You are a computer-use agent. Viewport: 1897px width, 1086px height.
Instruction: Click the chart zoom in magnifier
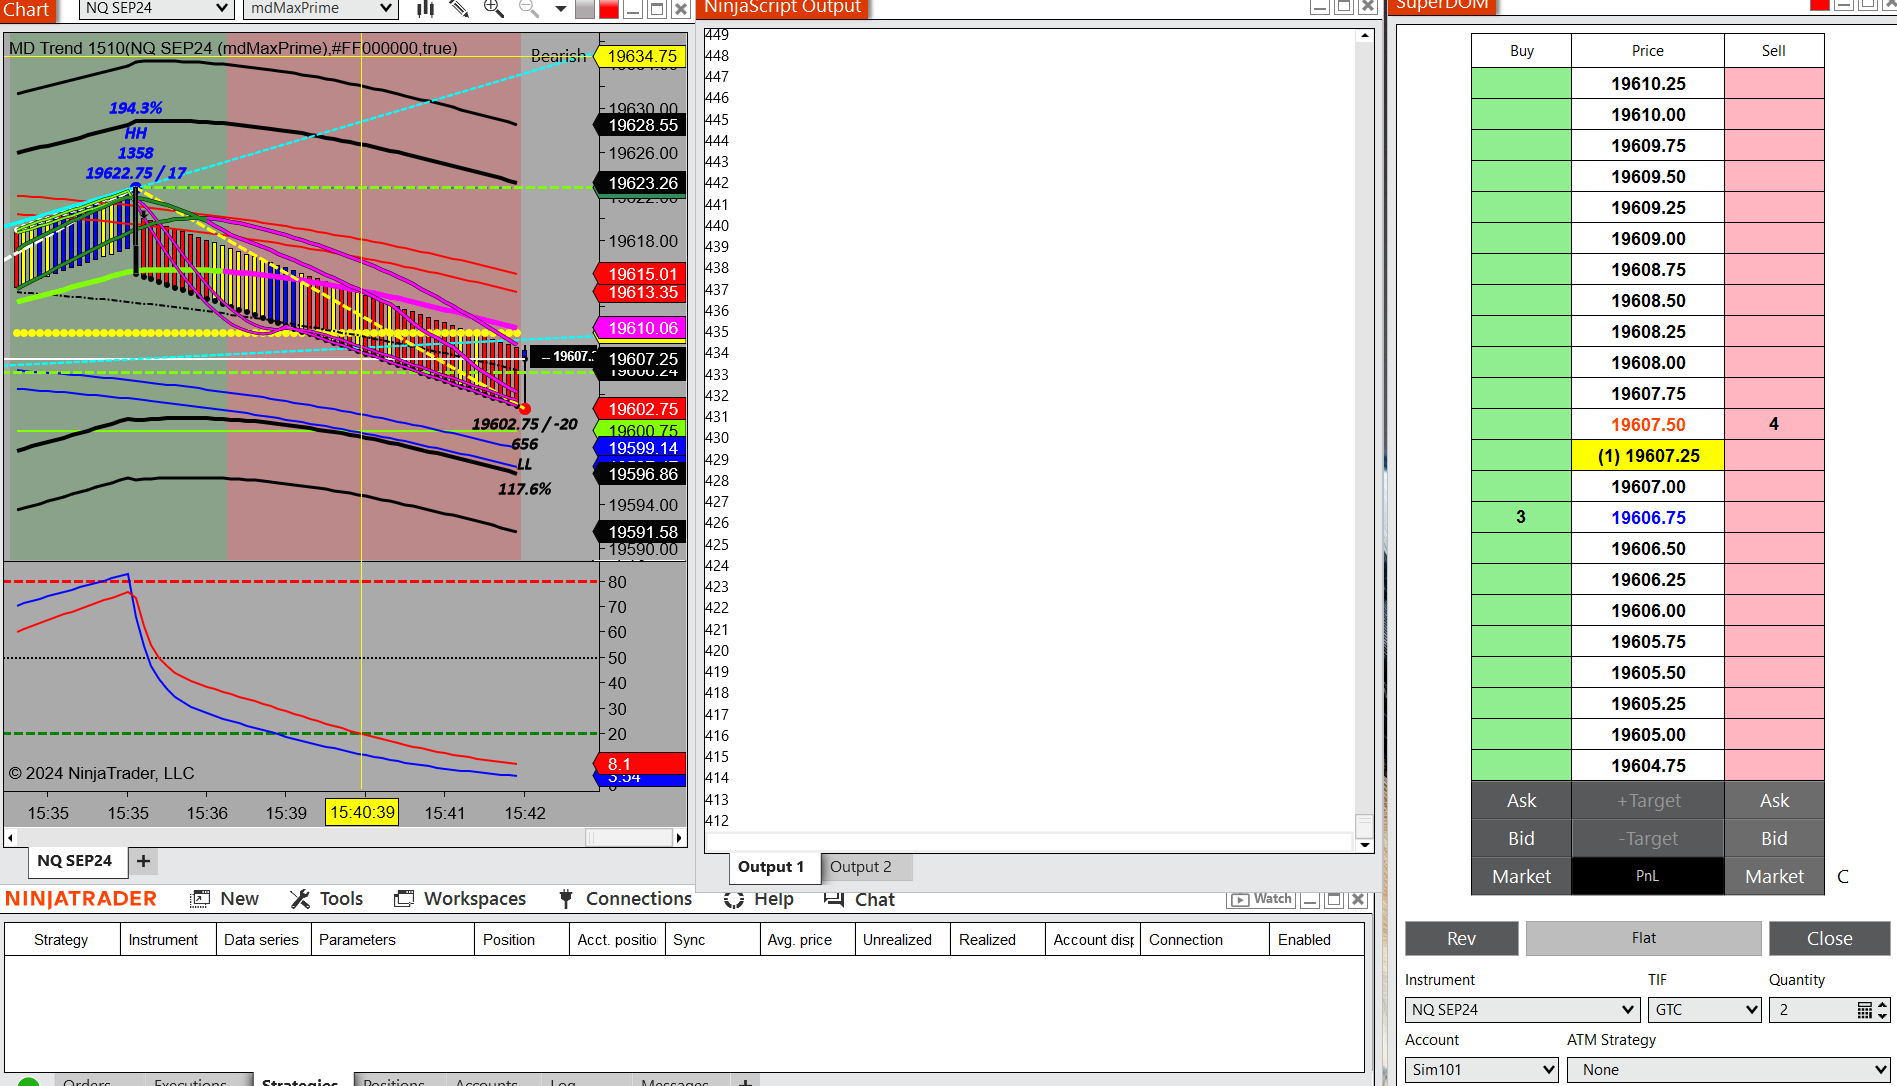pos(494,9)
